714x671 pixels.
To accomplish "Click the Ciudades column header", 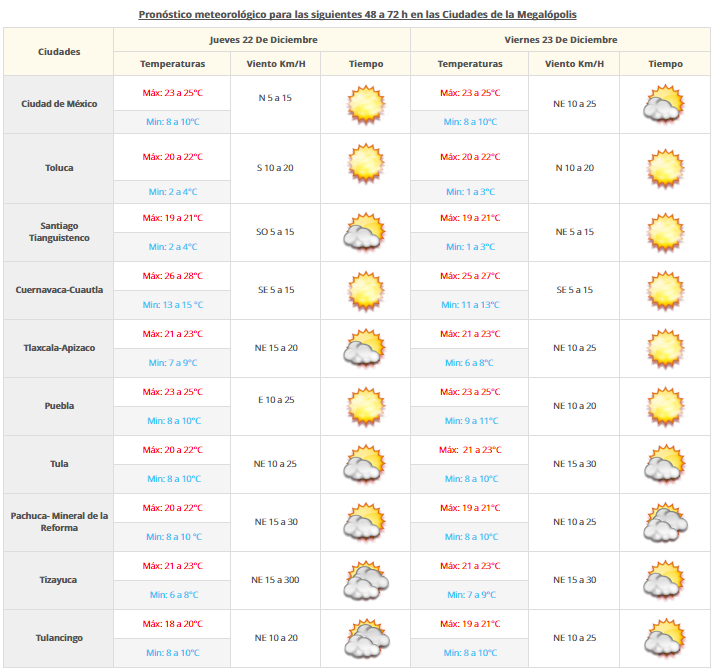I will [59, 51].
